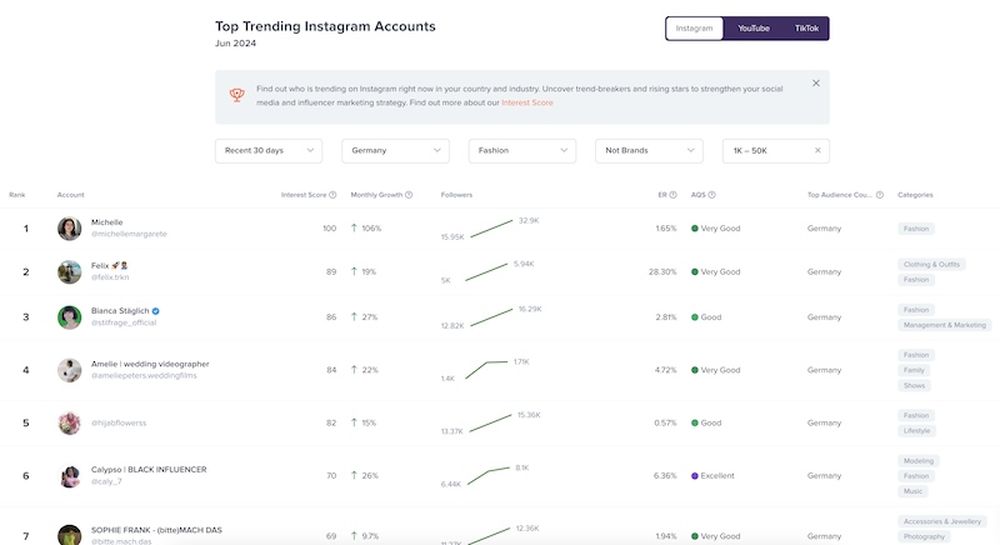
Task: Open Amelie | wedding videographer account
Action: (x=150, y=364)
